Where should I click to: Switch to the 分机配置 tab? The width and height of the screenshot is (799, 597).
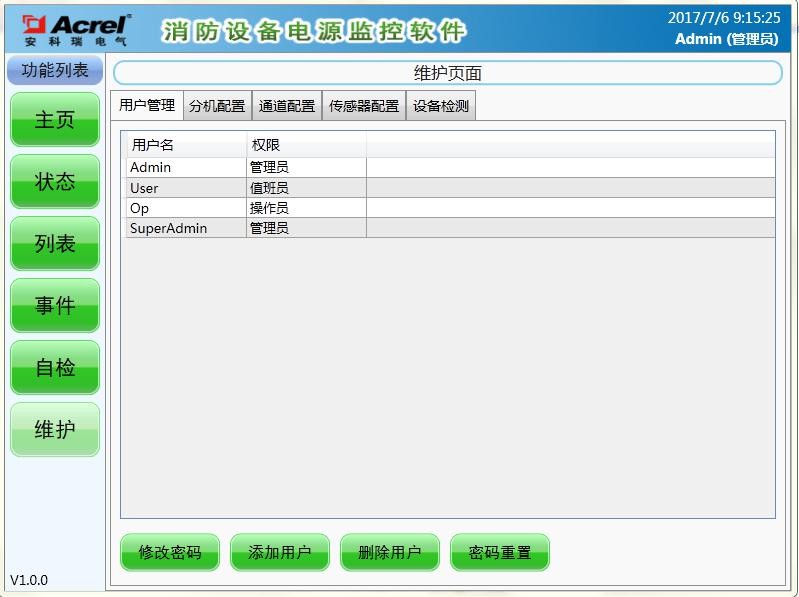218,106
